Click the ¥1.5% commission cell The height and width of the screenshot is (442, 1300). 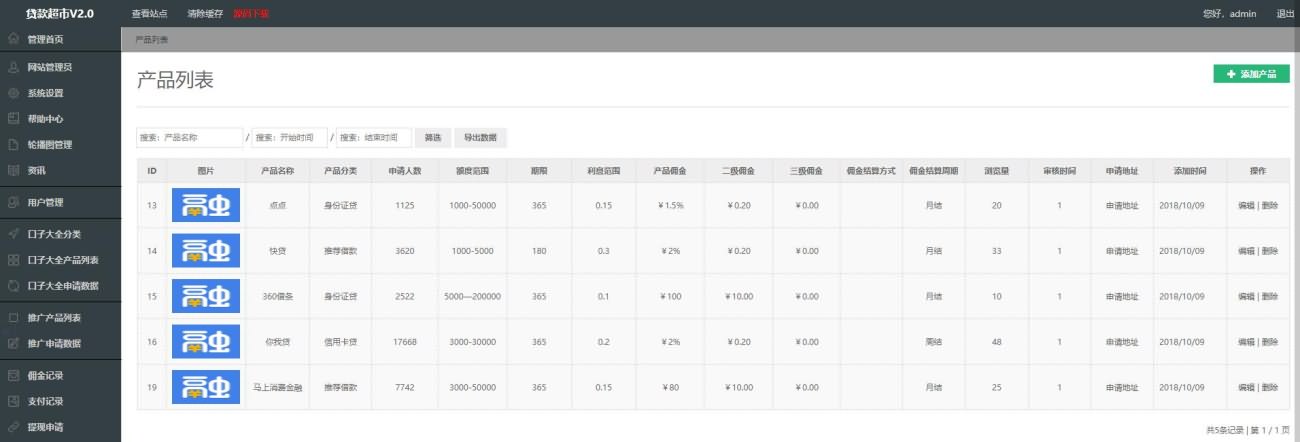click(671, 205)
